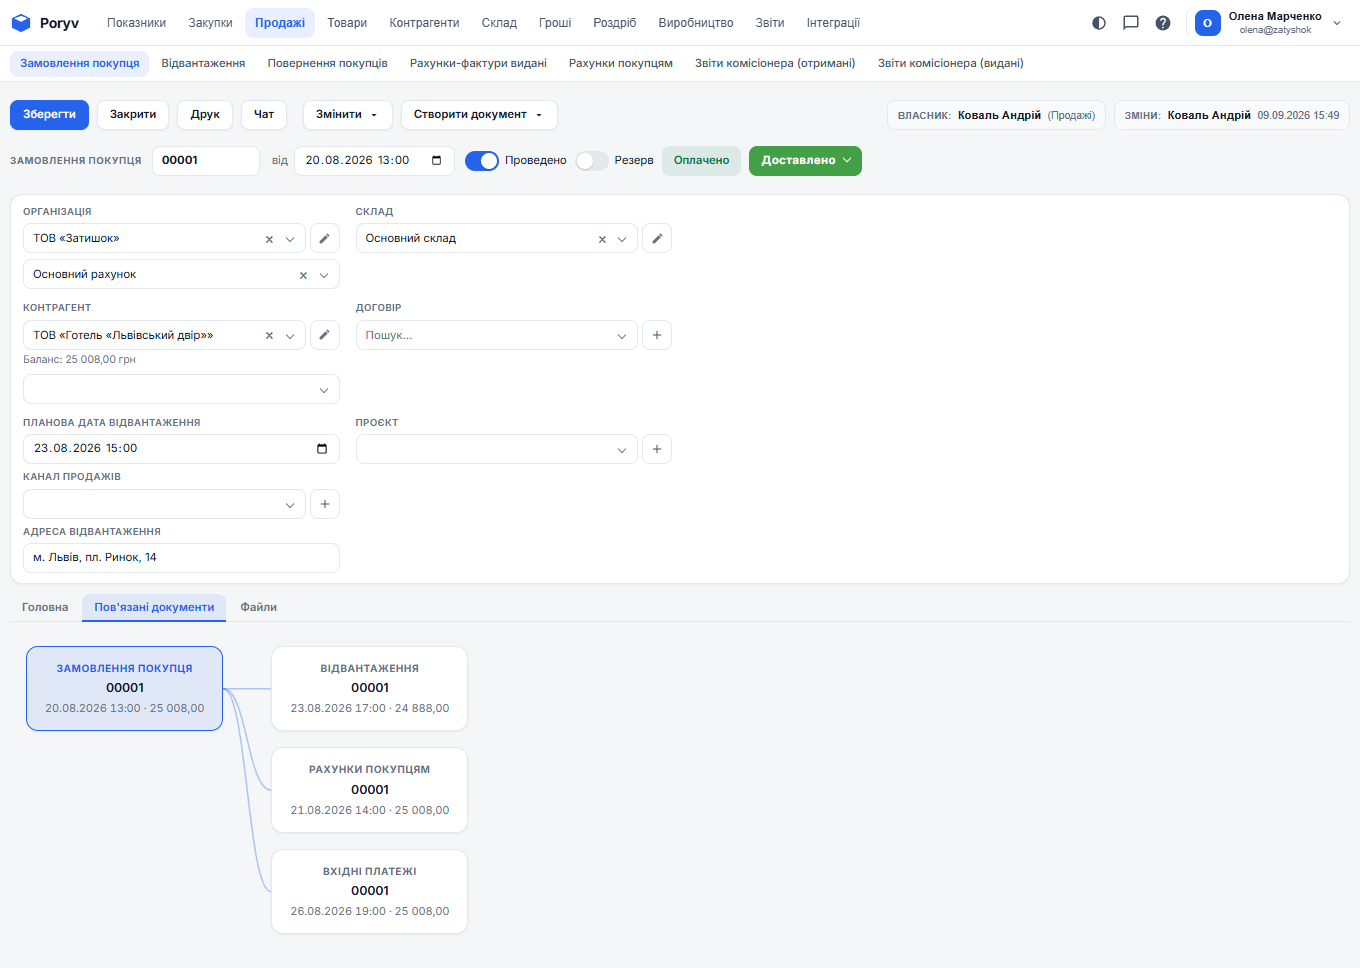Toggle the dark theme contrast icon
The image size is (1360, 968).
tap(1099, 23)
